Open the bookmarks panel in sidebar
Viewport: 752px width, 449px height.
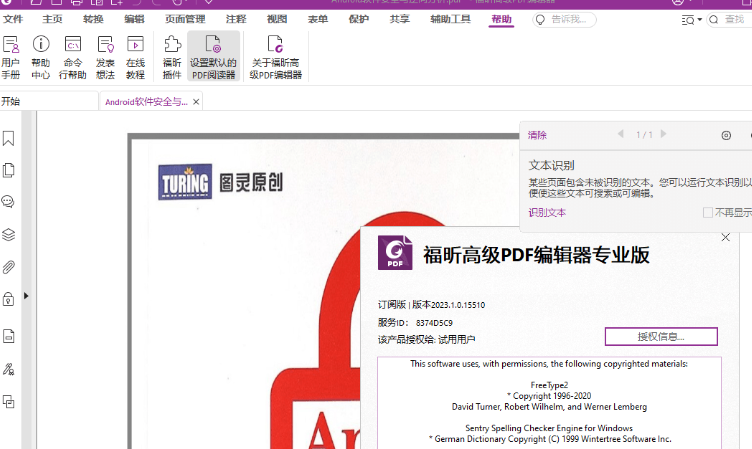(x=9, y=138)
